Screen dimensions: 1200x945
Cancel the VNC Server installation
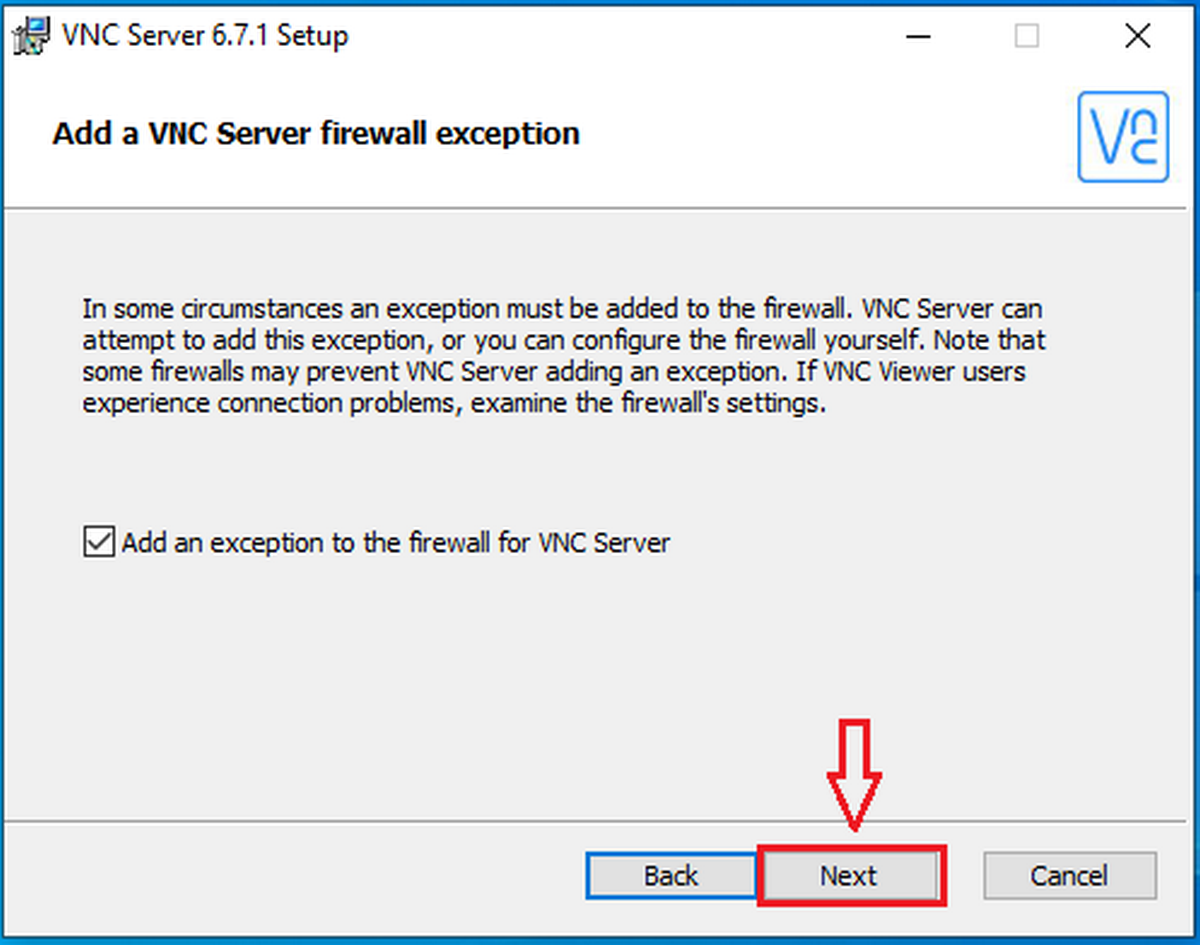coord(1068,875)
